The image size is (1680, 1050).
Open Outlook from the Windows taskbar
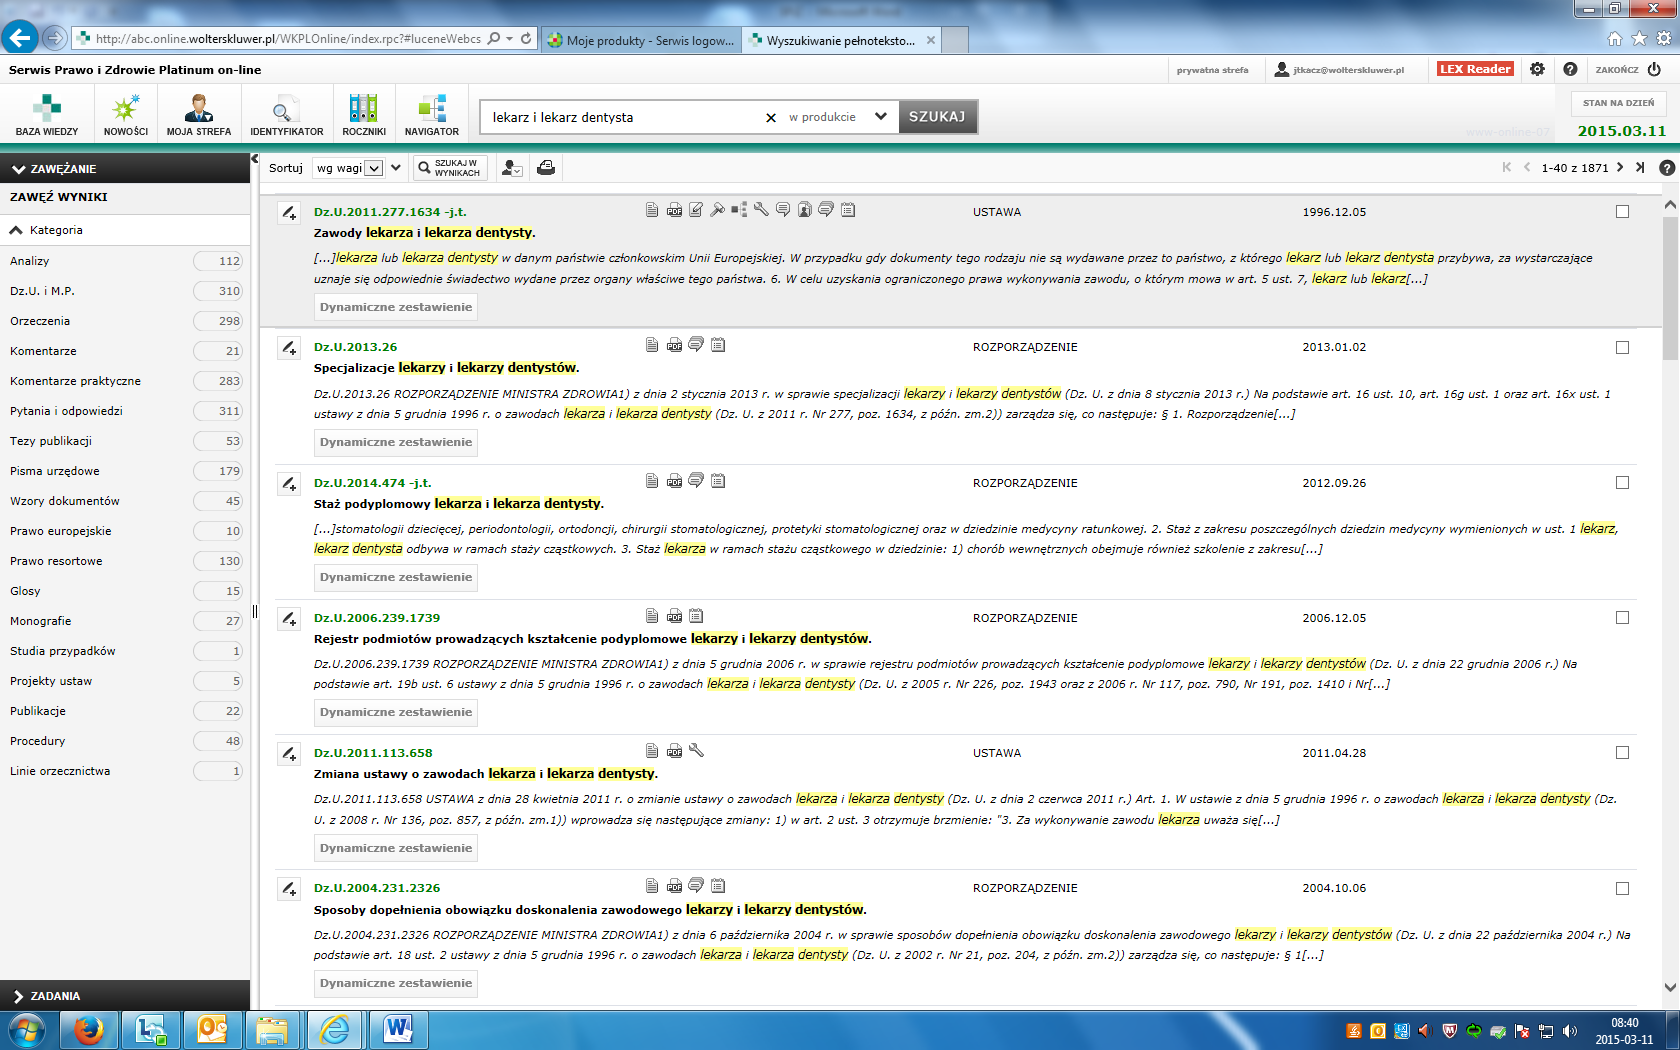[x=212, y=1029]
